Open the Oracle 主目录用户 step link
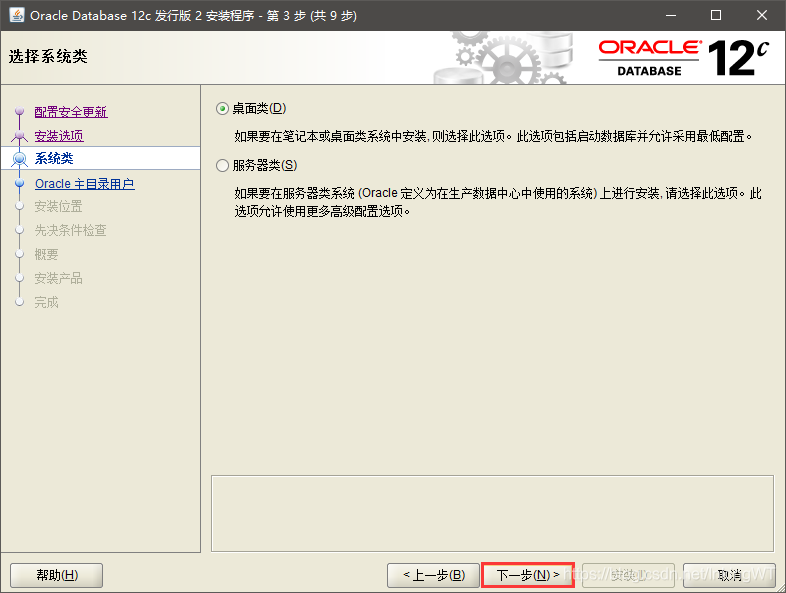Image resolution: width=786 pixels, height=593 pixels. (85, 184)
